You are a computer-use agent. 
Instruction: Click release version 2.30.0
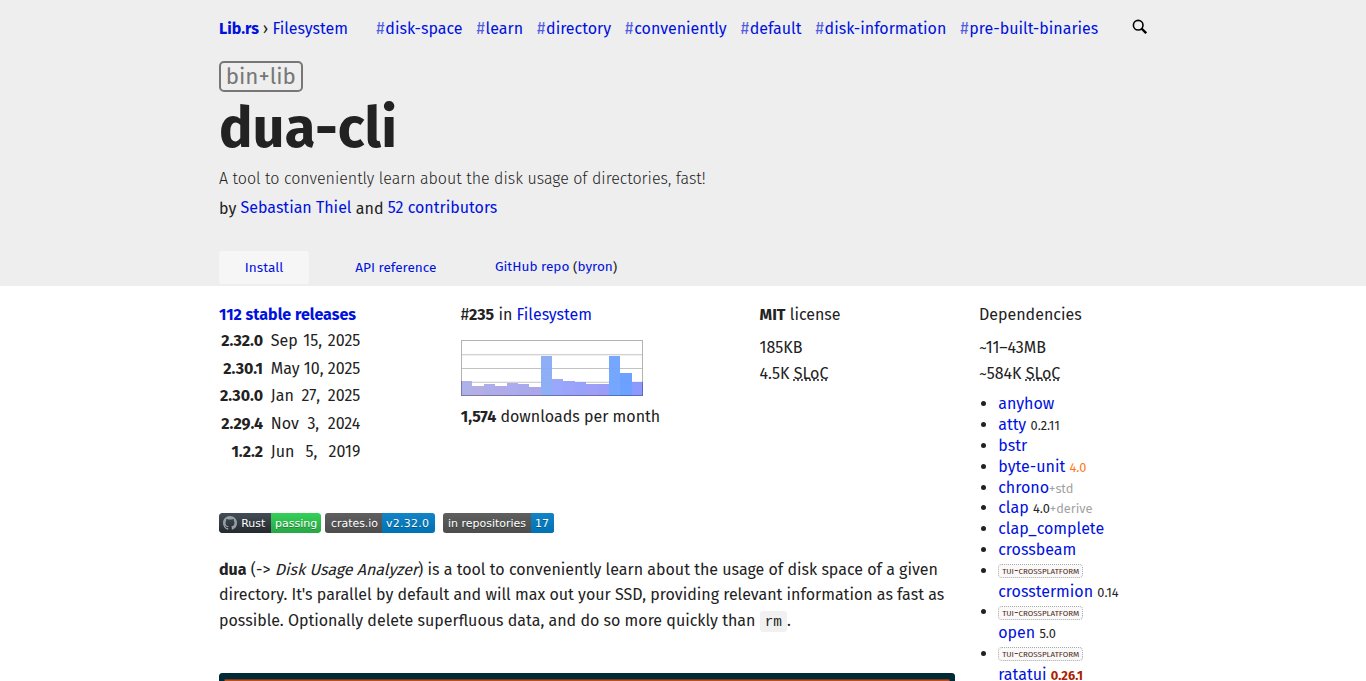[242, 395]
